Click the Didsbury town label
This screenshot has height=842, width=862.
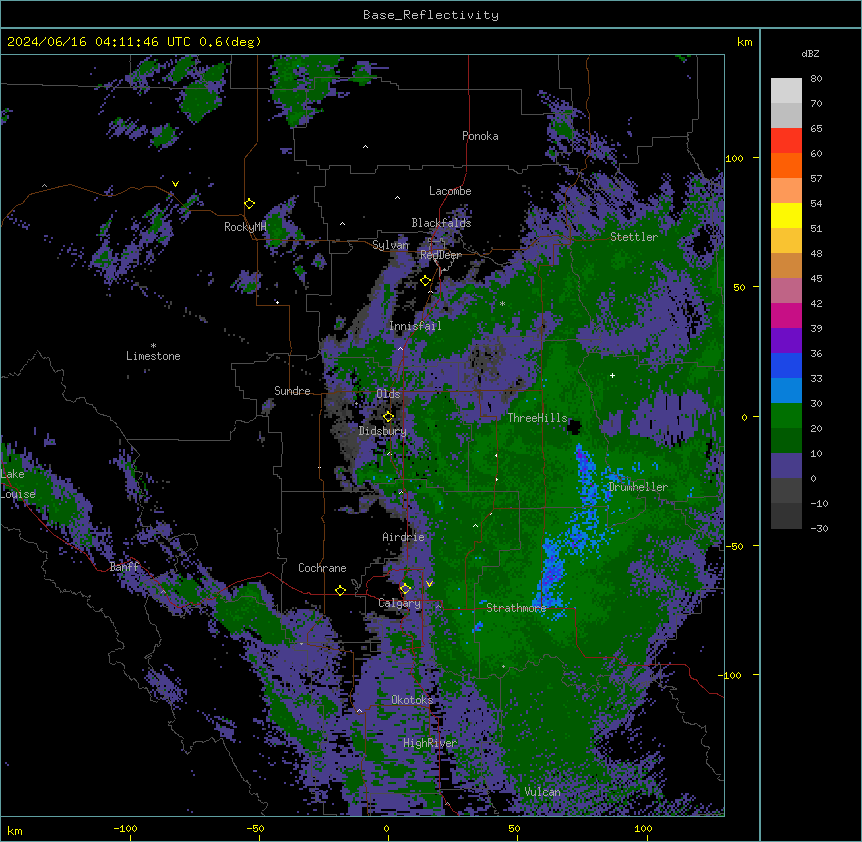(x=382, y=431)
